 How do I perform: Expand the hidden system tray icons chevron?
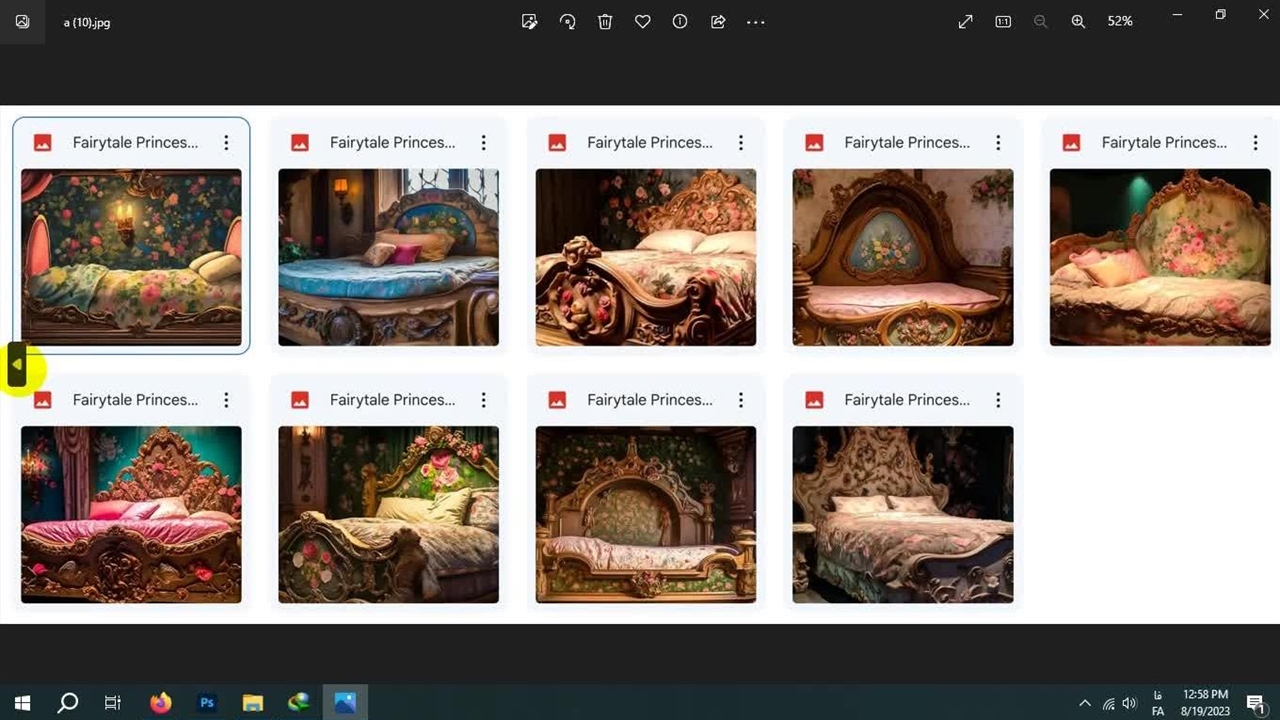(x=1085, y=704)
